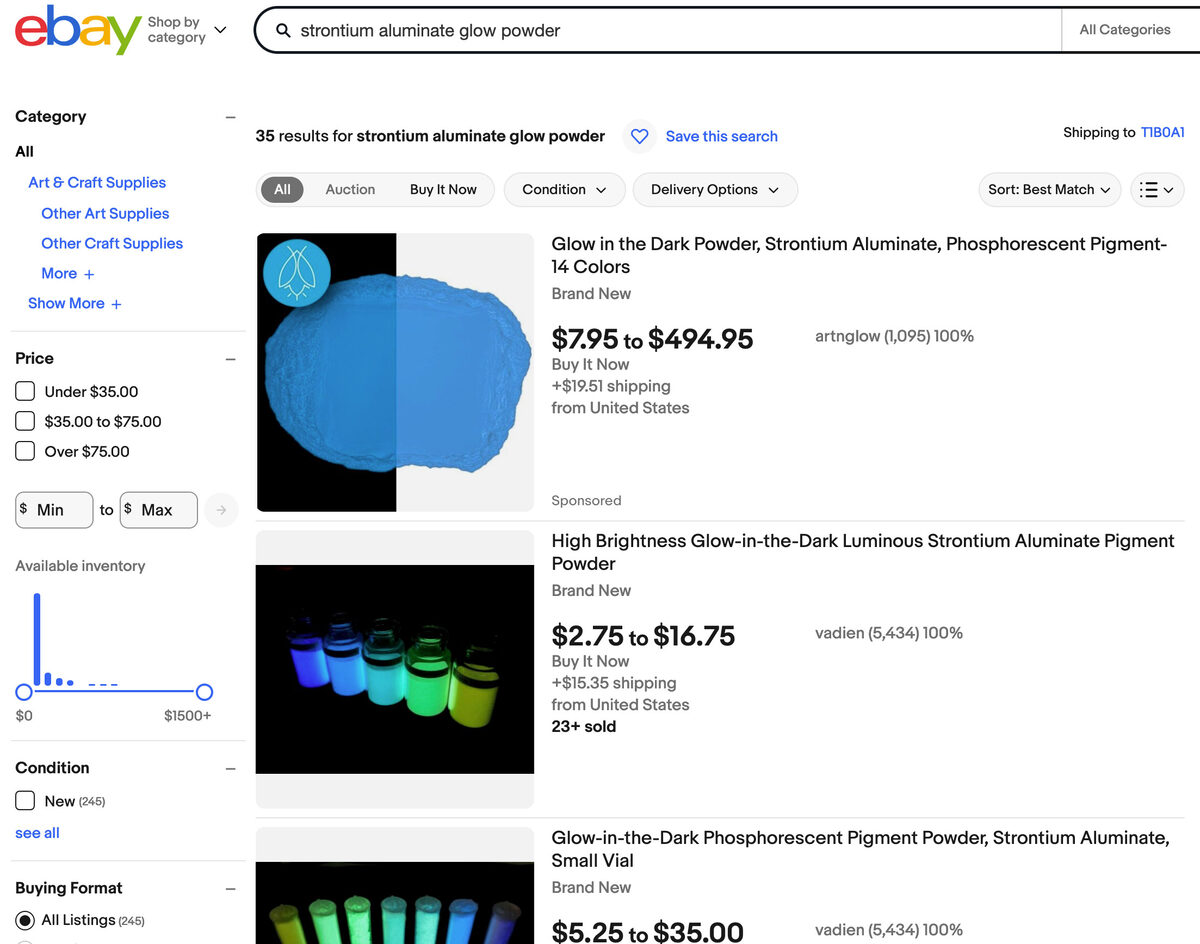Click +$19.51 shipping text
1200x944 pixels.
coord(611,387)
